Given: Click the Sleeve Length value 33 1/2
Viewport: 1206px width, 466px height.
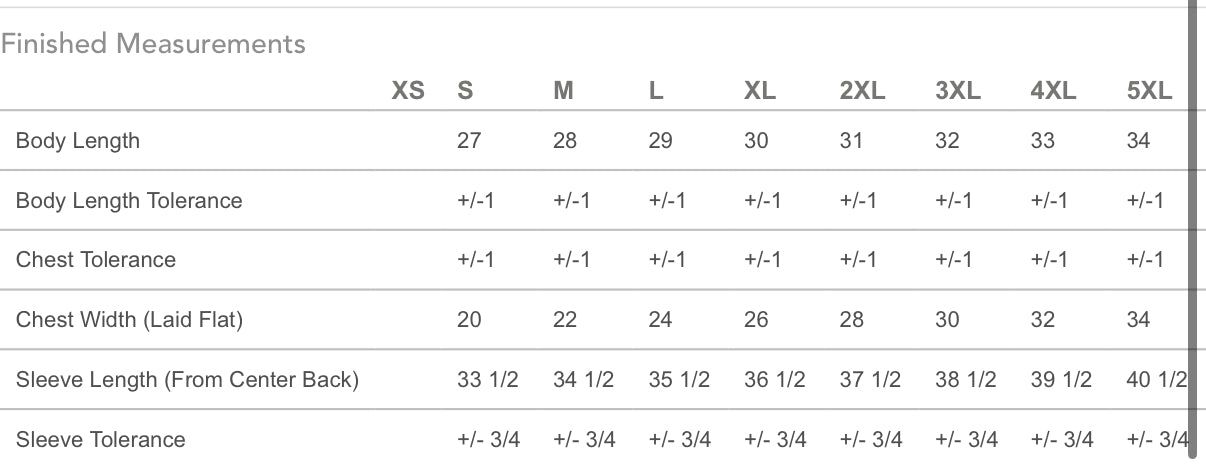Looking at the screenshot, I should coord(487,380).
